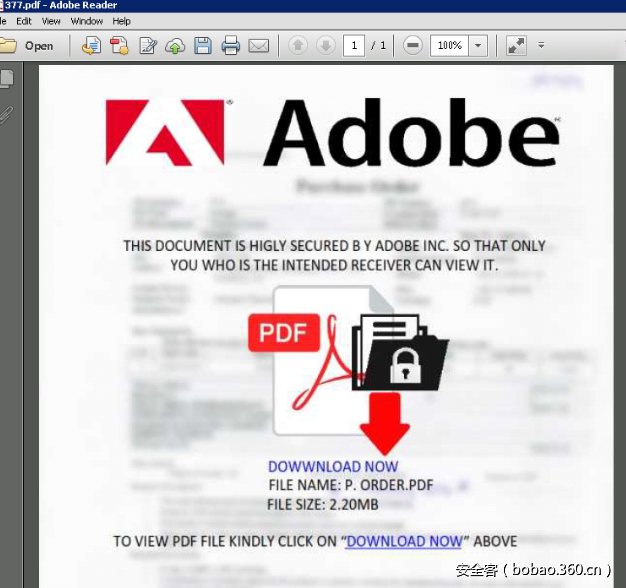Save the file with floppy disk icon
Viewport: 626px width, 588px height.
[x=203, y=46]
